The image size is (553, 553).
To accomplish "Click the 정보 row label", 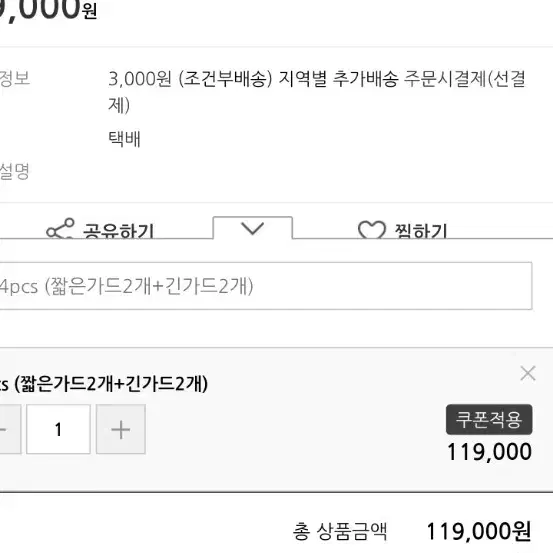I will (x=15, y=78).
